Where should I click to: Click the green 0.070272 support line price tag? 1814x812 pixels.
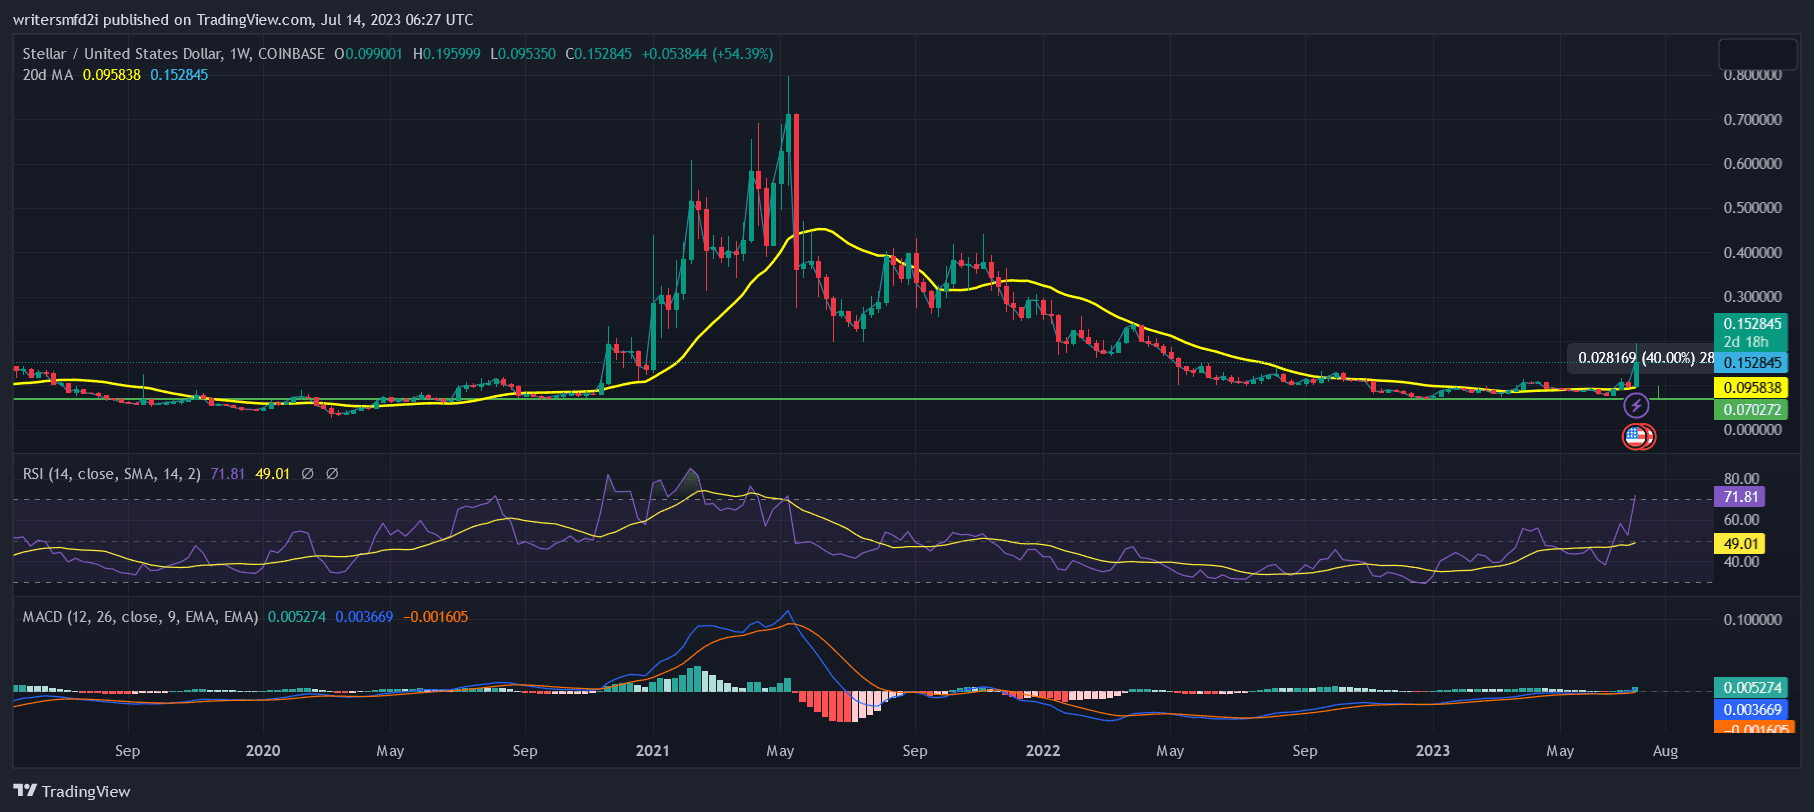(1751, 410)
